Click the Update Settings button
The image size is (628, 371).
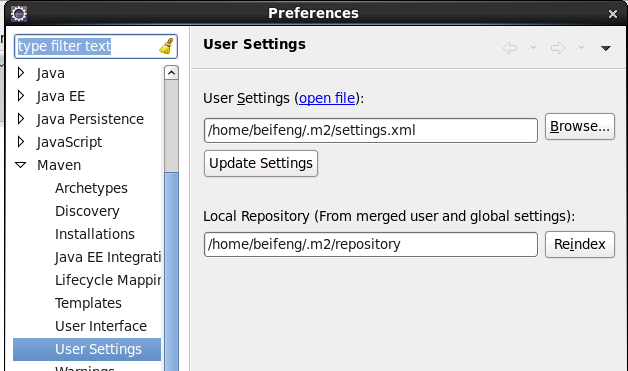[261, 163]
